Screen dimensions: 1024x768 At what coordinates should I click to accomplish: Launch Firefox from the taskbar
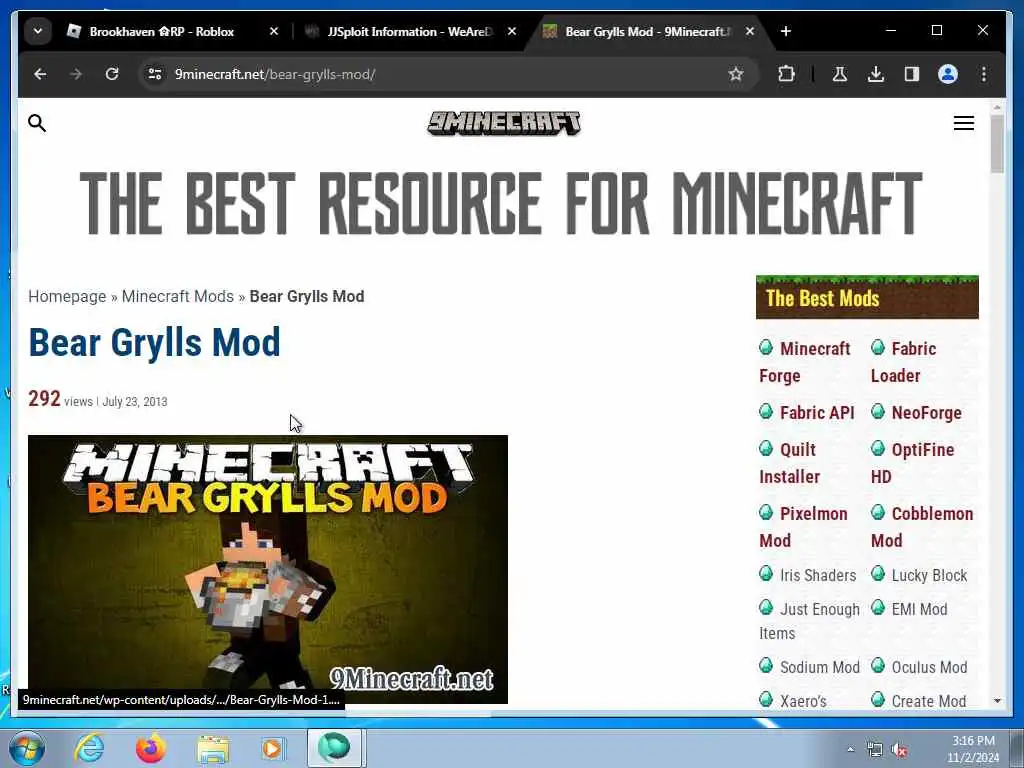click(151, 748)
